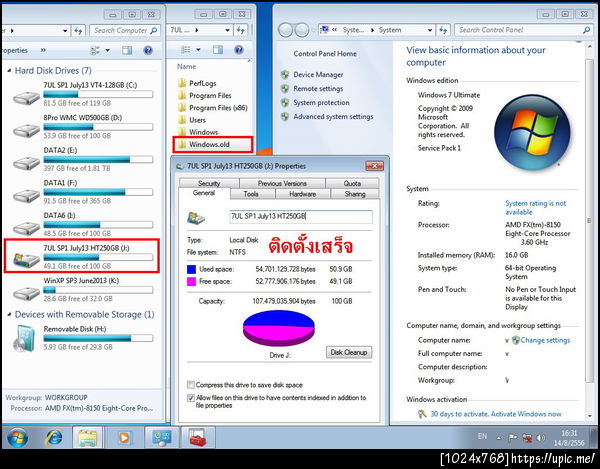Toggle preview pane in 7UL folder window
Screen dimensions: 600x469
coord(218,50)
